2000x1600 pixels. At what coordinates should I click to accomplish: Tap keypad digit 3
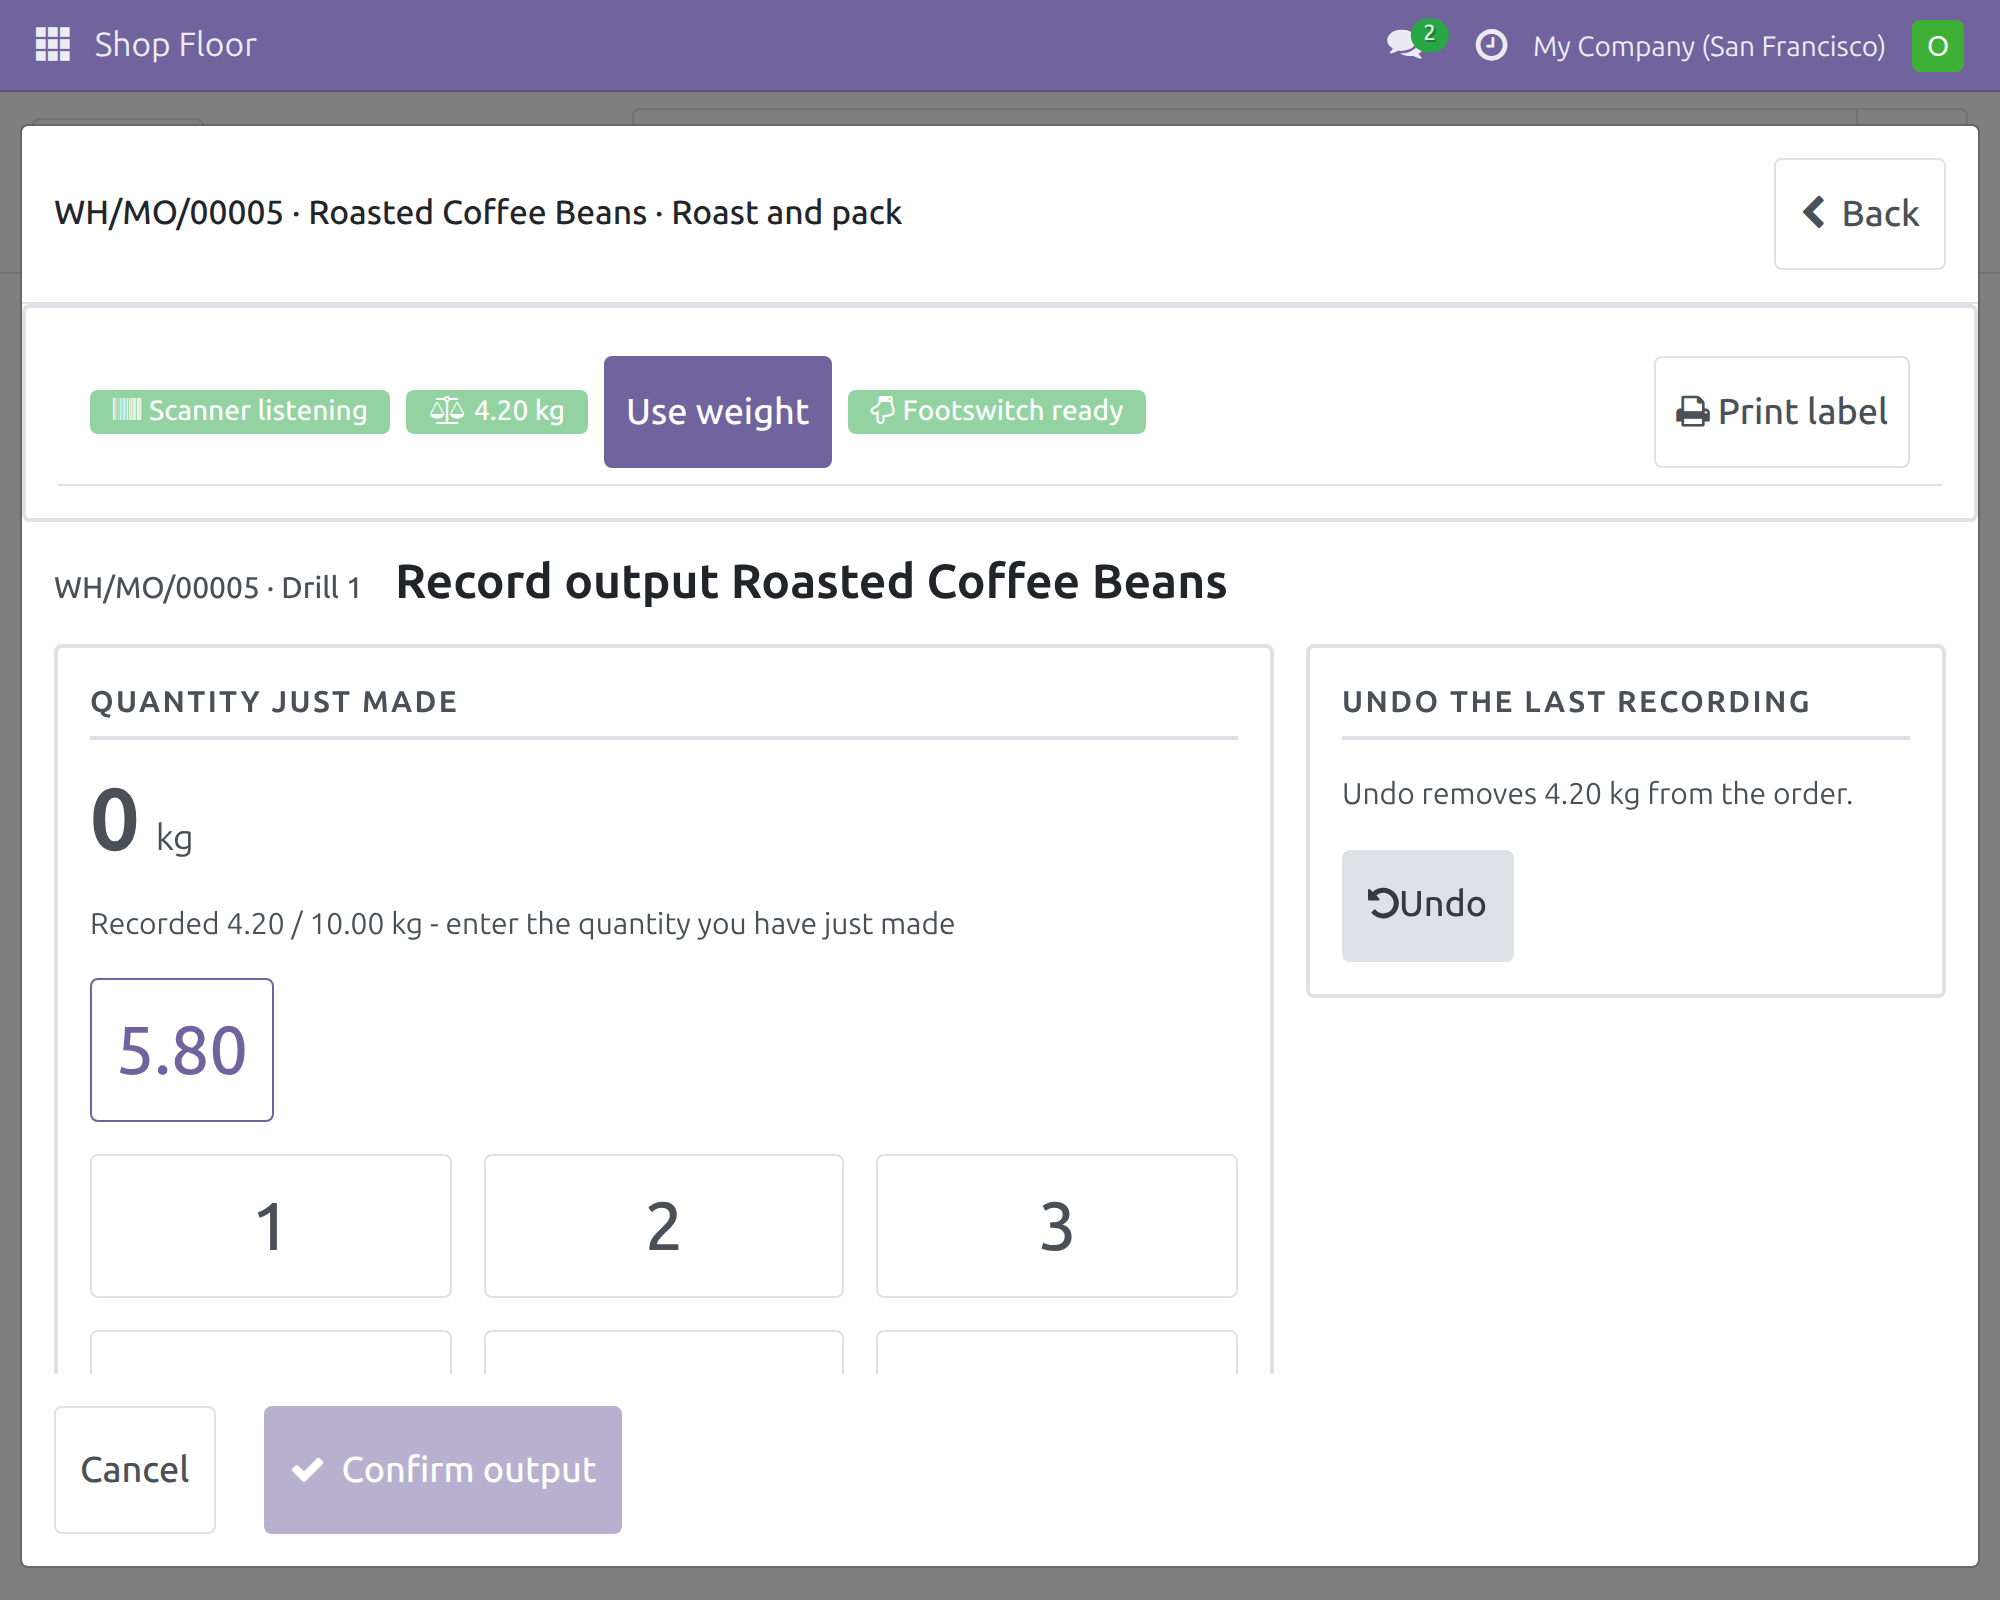1057,1226
